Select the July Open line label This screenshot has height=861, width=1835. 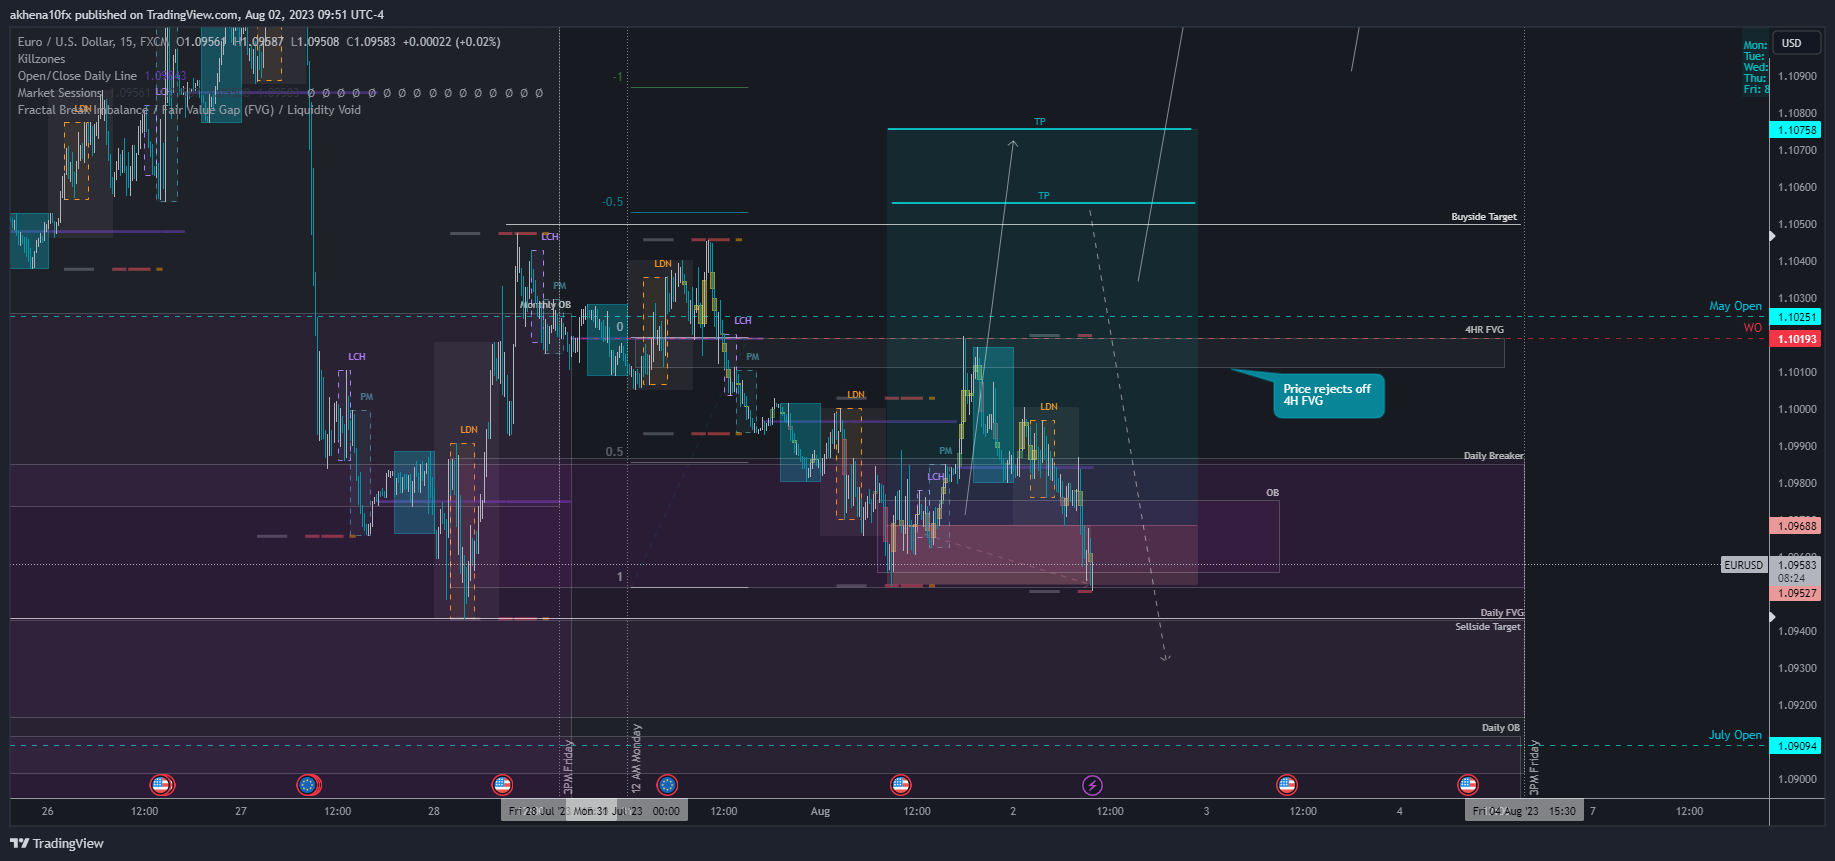(1735, 735)
